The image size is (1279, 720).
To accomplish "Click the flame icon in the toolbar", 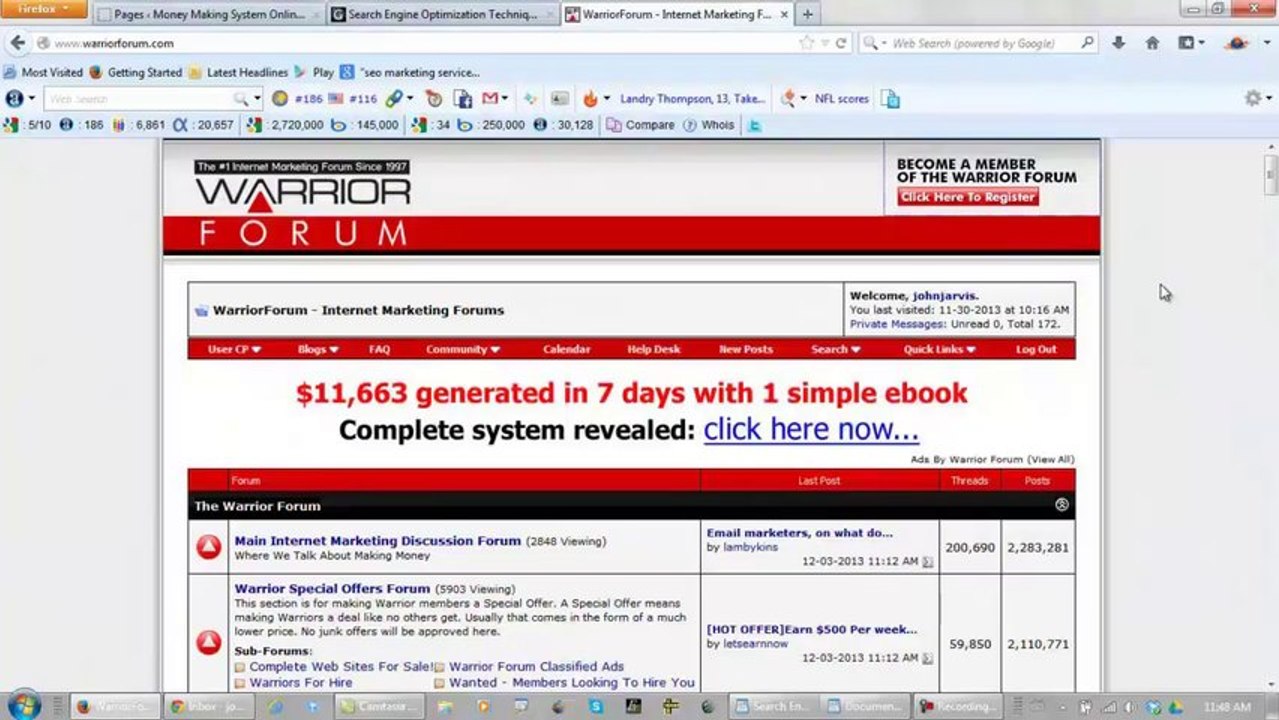I will (x=590, y=98).
